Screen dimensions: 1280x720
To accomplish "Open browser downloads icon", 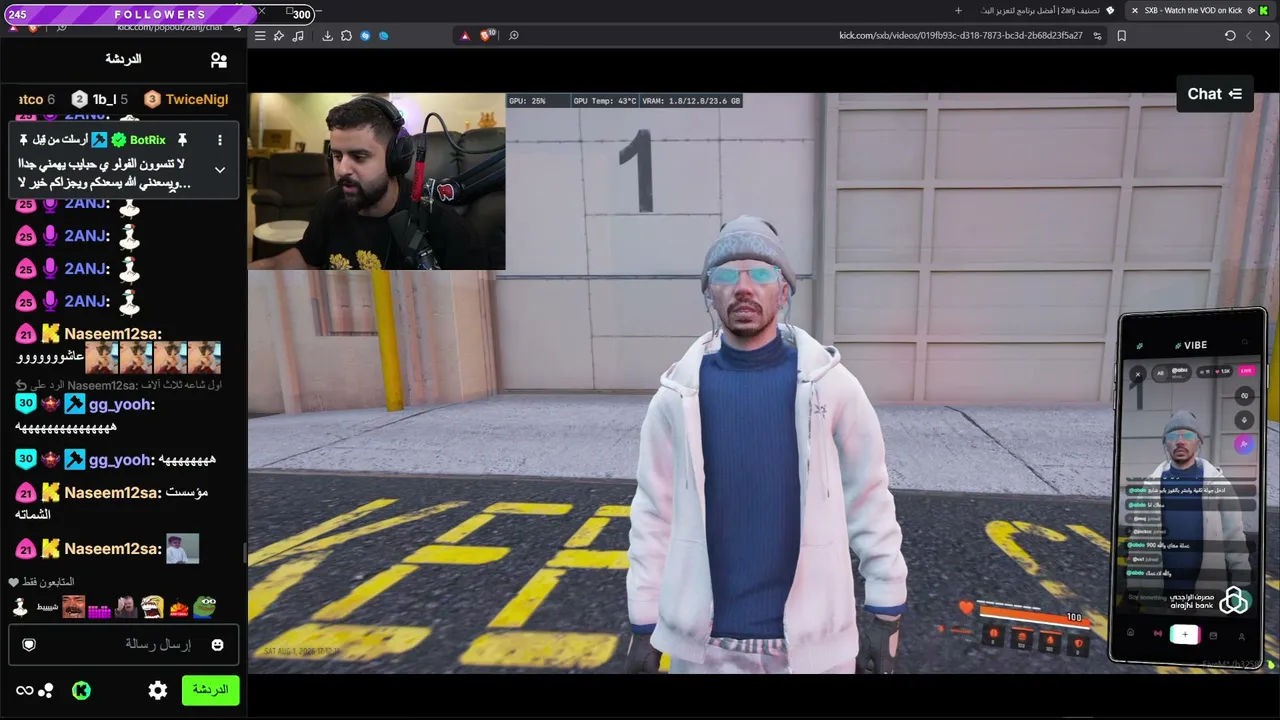I will 327,36.
